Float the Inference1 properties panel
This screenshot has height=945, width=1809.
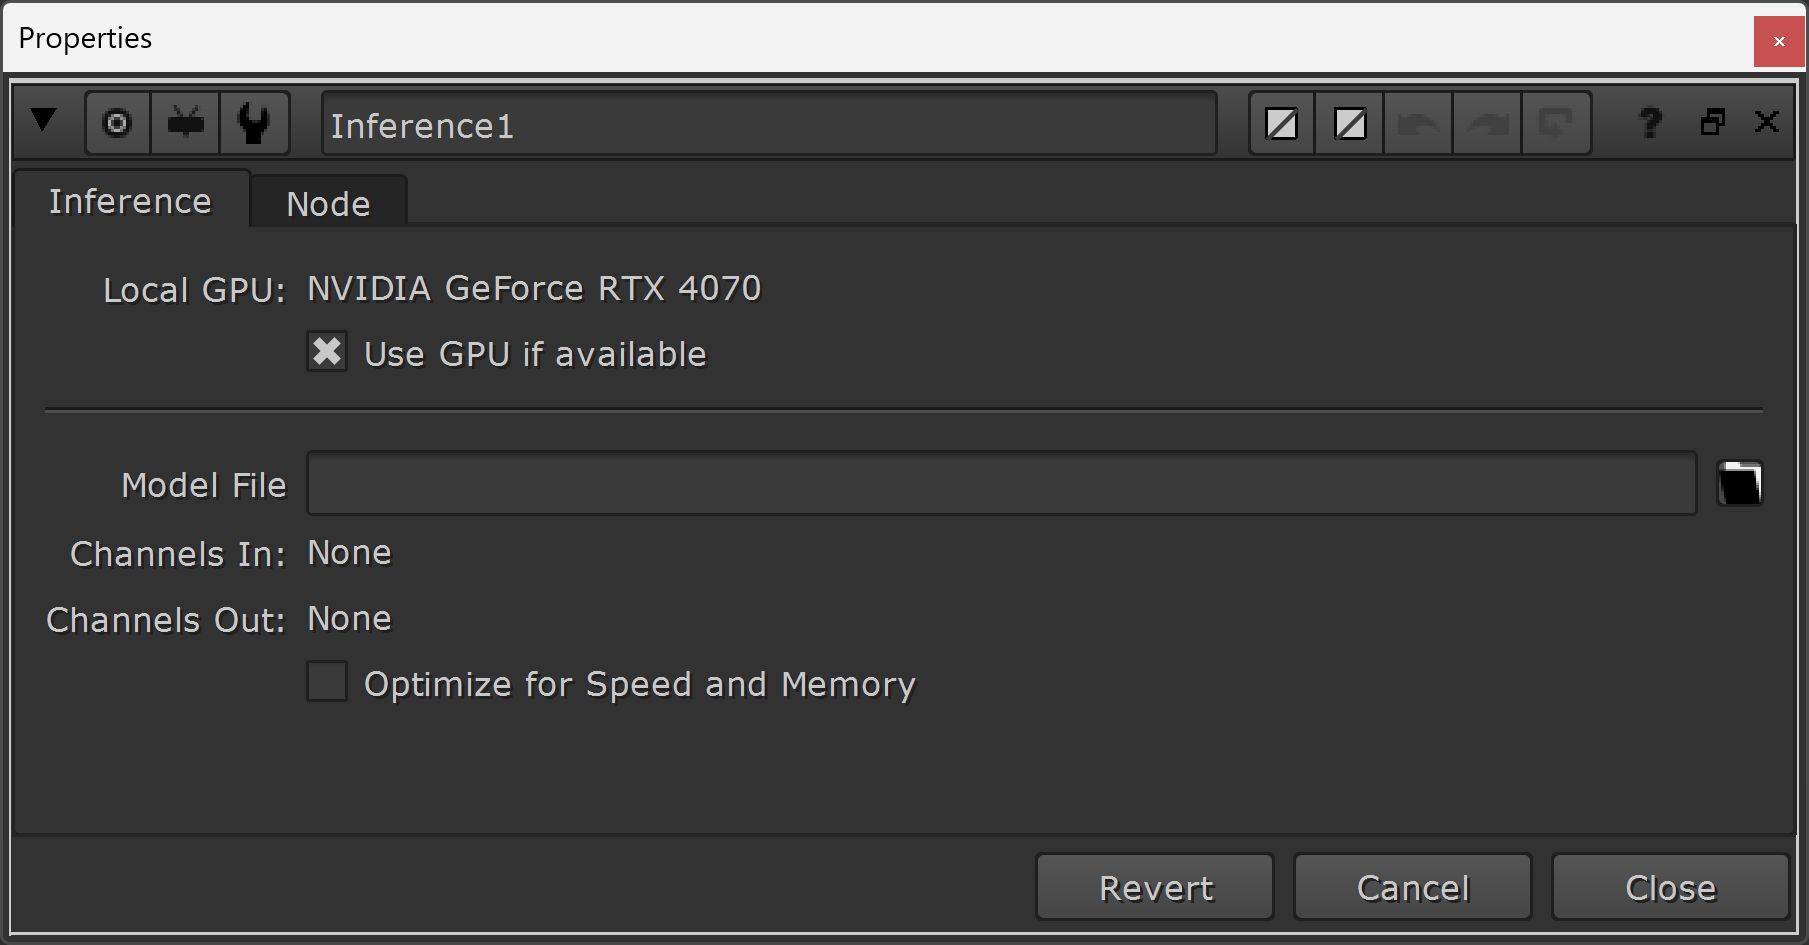pos(1713,122)
